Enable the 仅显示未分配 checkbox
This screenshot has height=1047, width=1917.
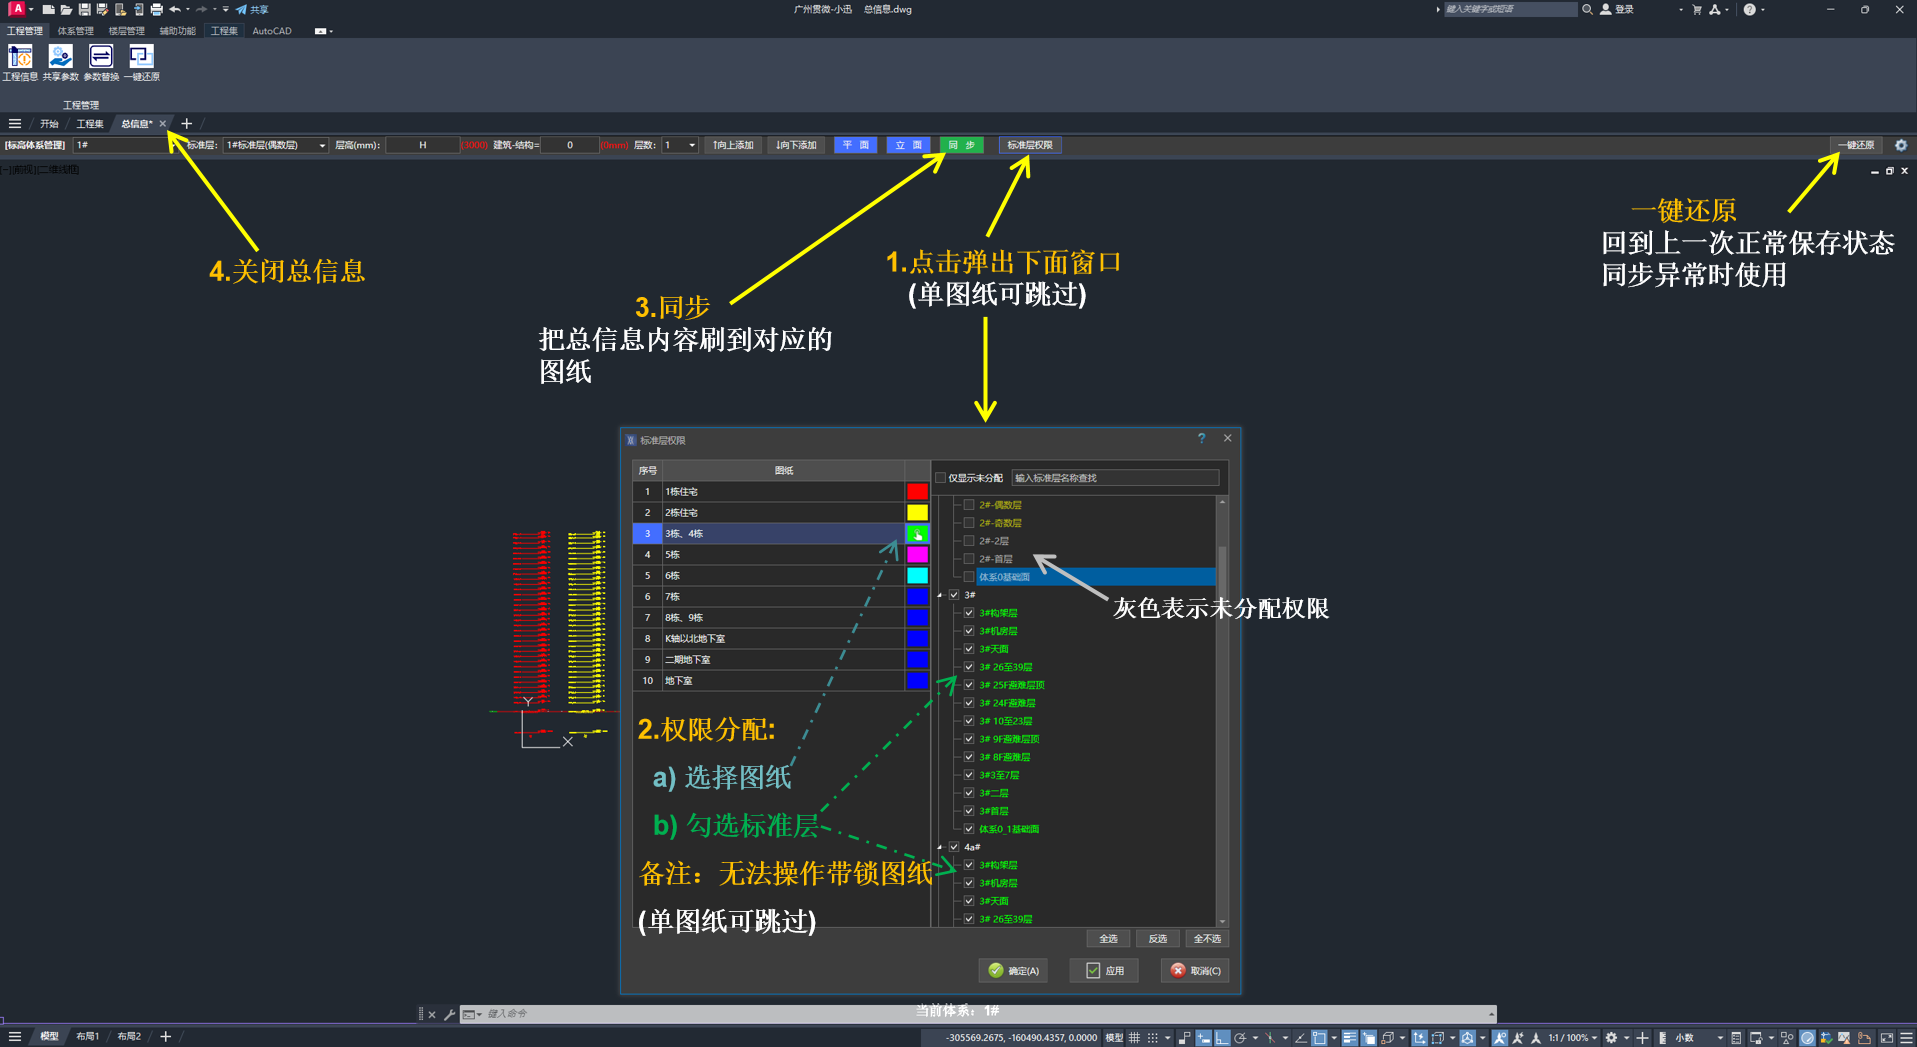click(x=940, y=478)
